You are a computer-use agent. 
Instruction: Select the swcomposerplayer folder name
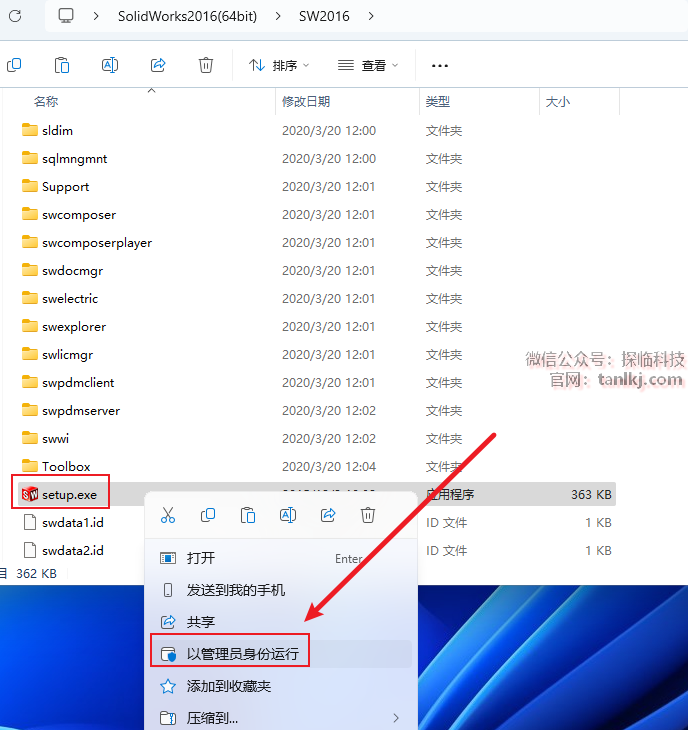[x=97, y=243]
